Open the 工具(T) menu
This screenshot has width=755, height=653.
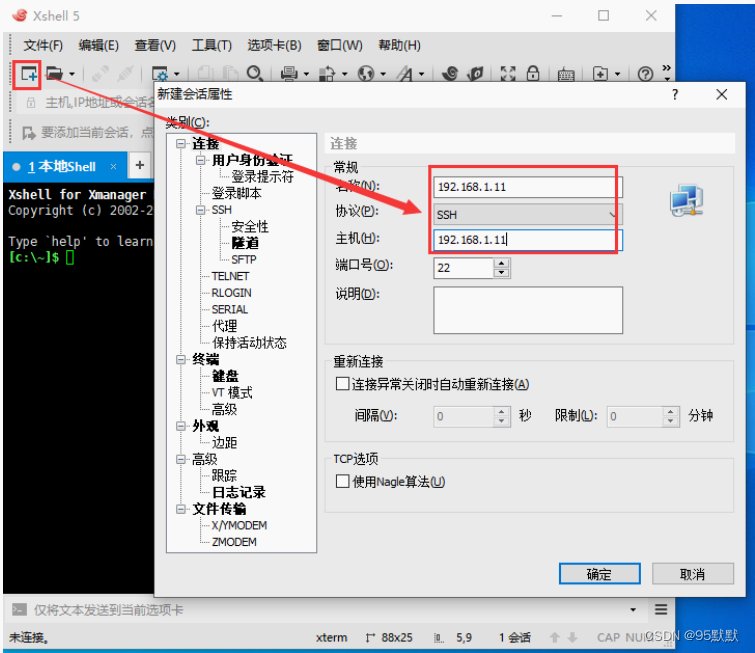(211, 45)
